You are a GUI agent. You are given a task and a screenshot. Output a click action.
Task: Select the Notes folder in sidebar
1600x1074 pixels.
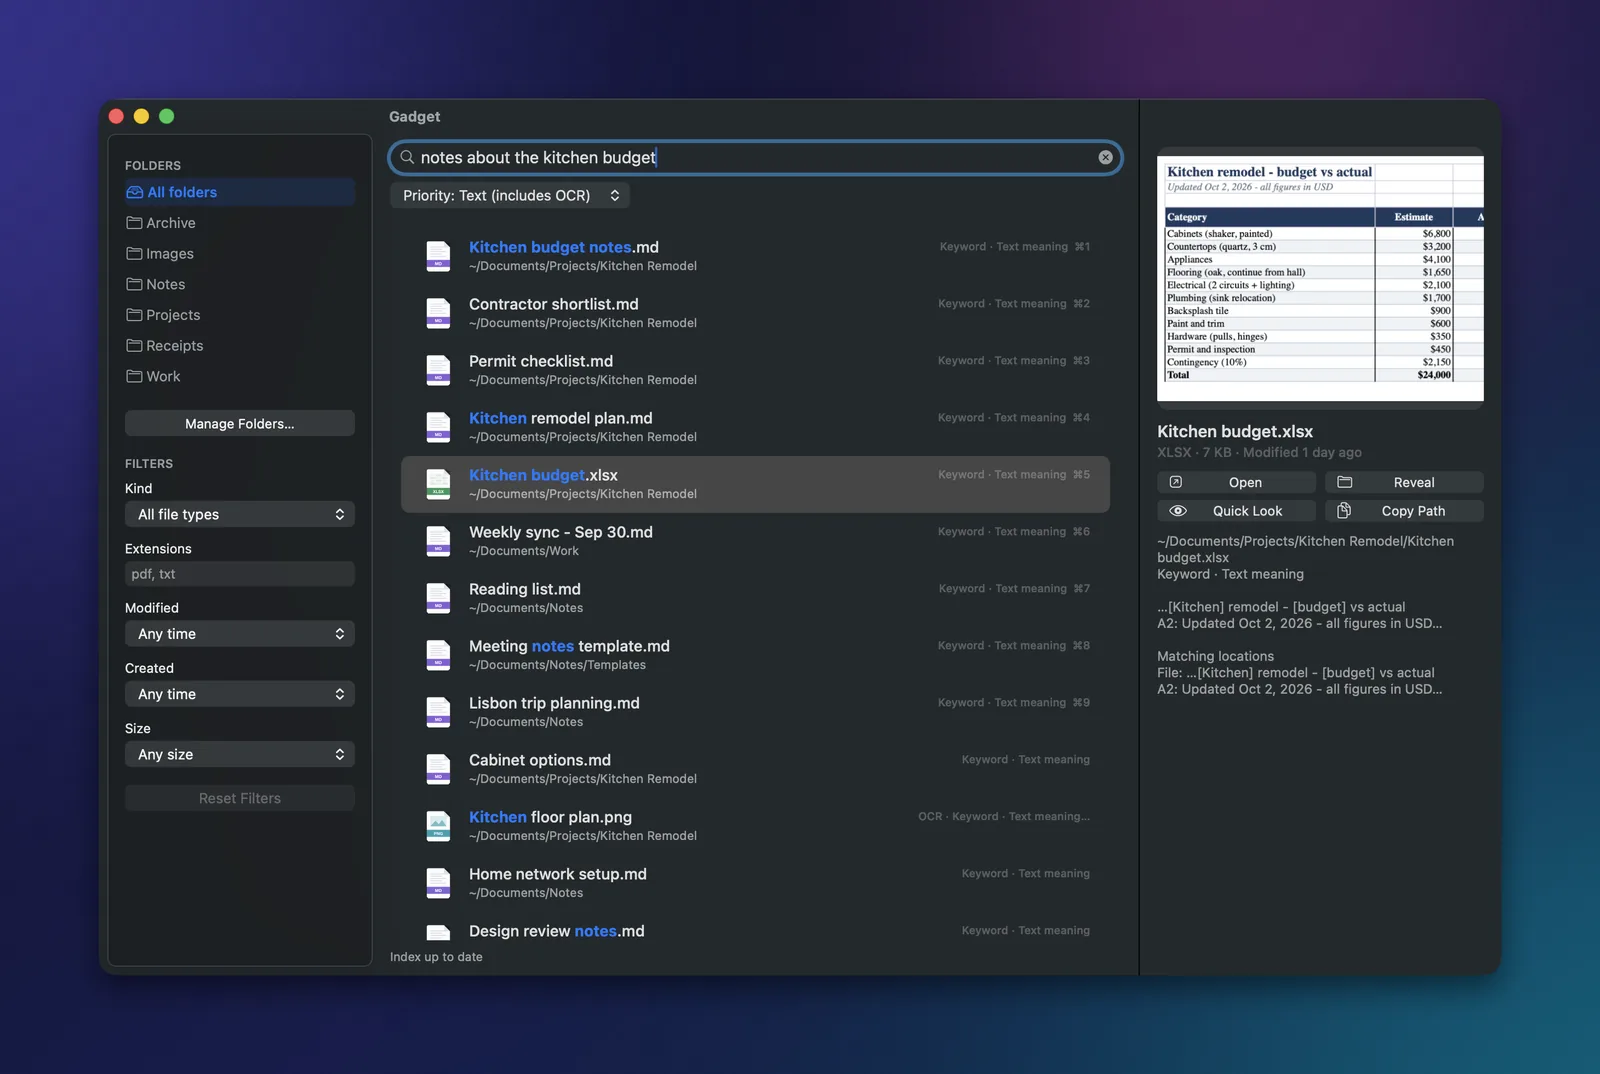(x=240, y=284)
